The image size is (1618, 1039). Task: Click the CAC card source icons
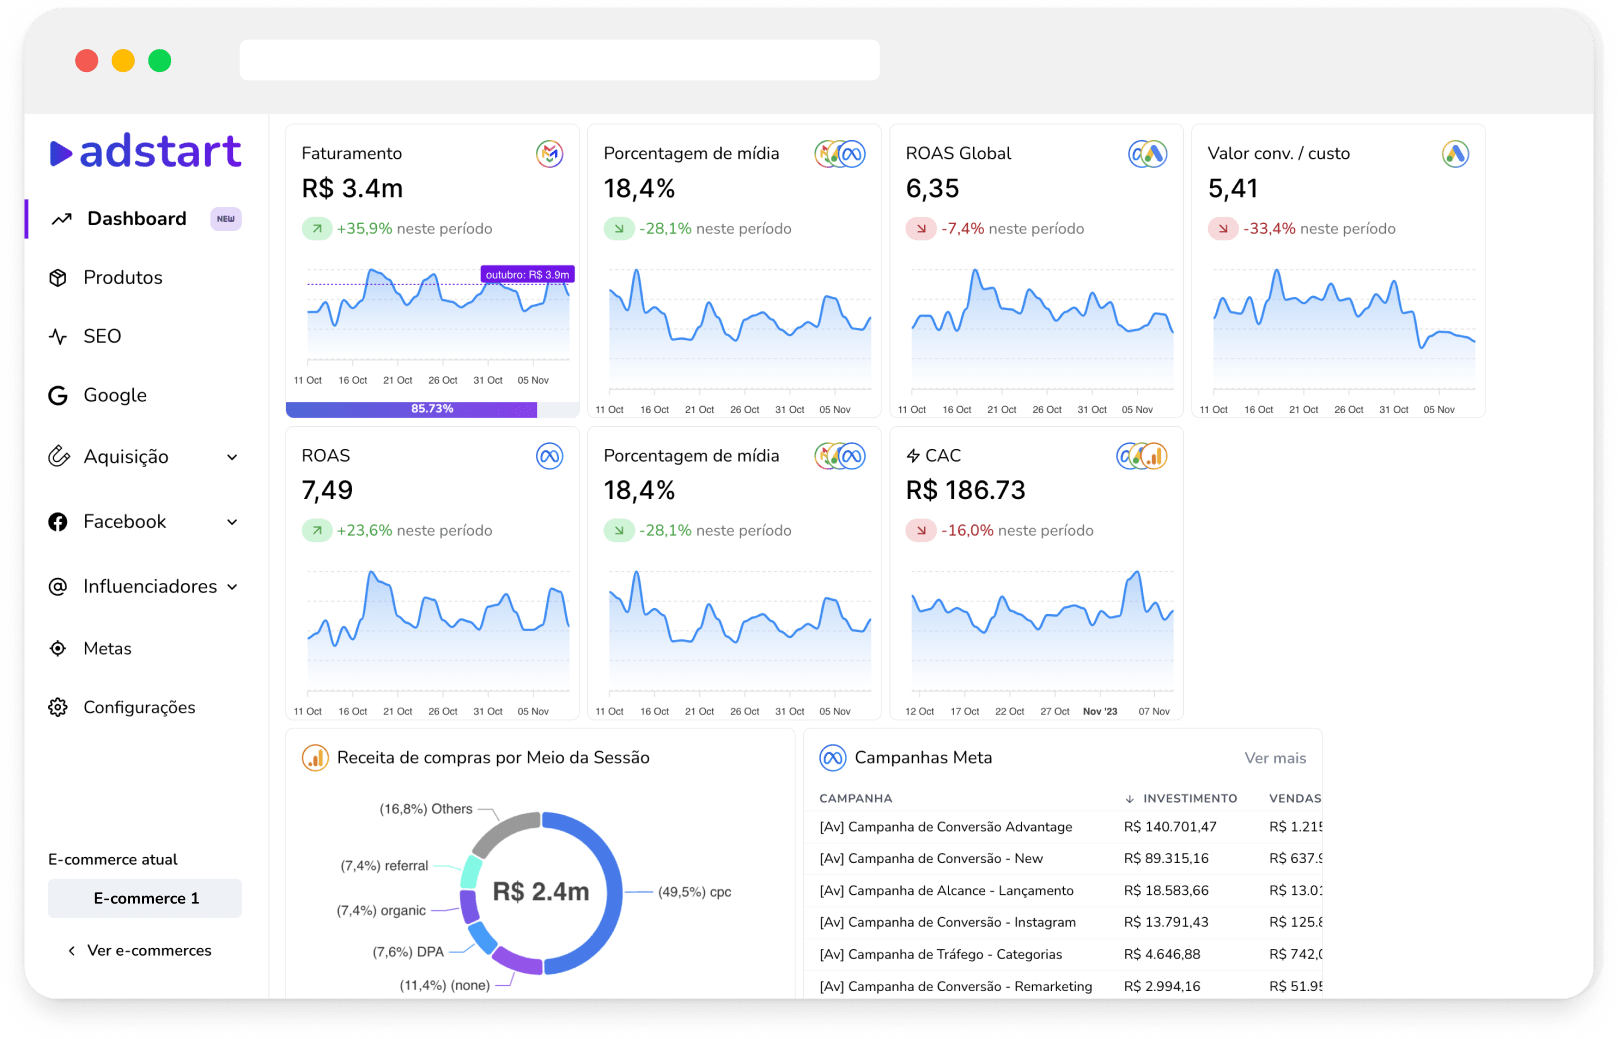click(x=1142, y=456)
